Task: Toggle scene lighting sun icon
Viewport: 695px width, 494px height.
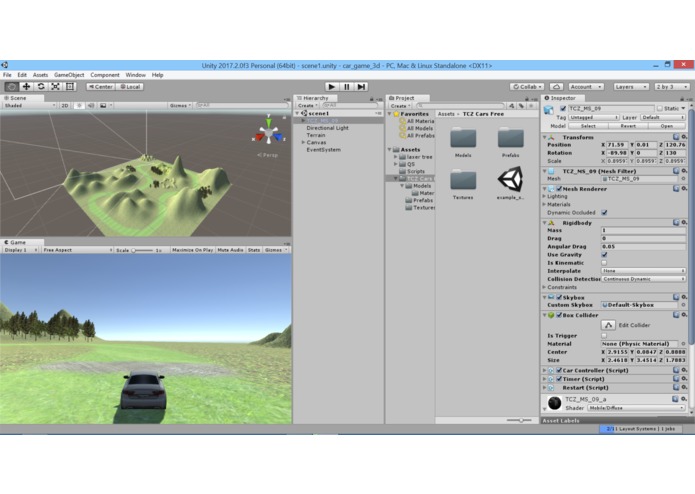Action: coord(79,105)
